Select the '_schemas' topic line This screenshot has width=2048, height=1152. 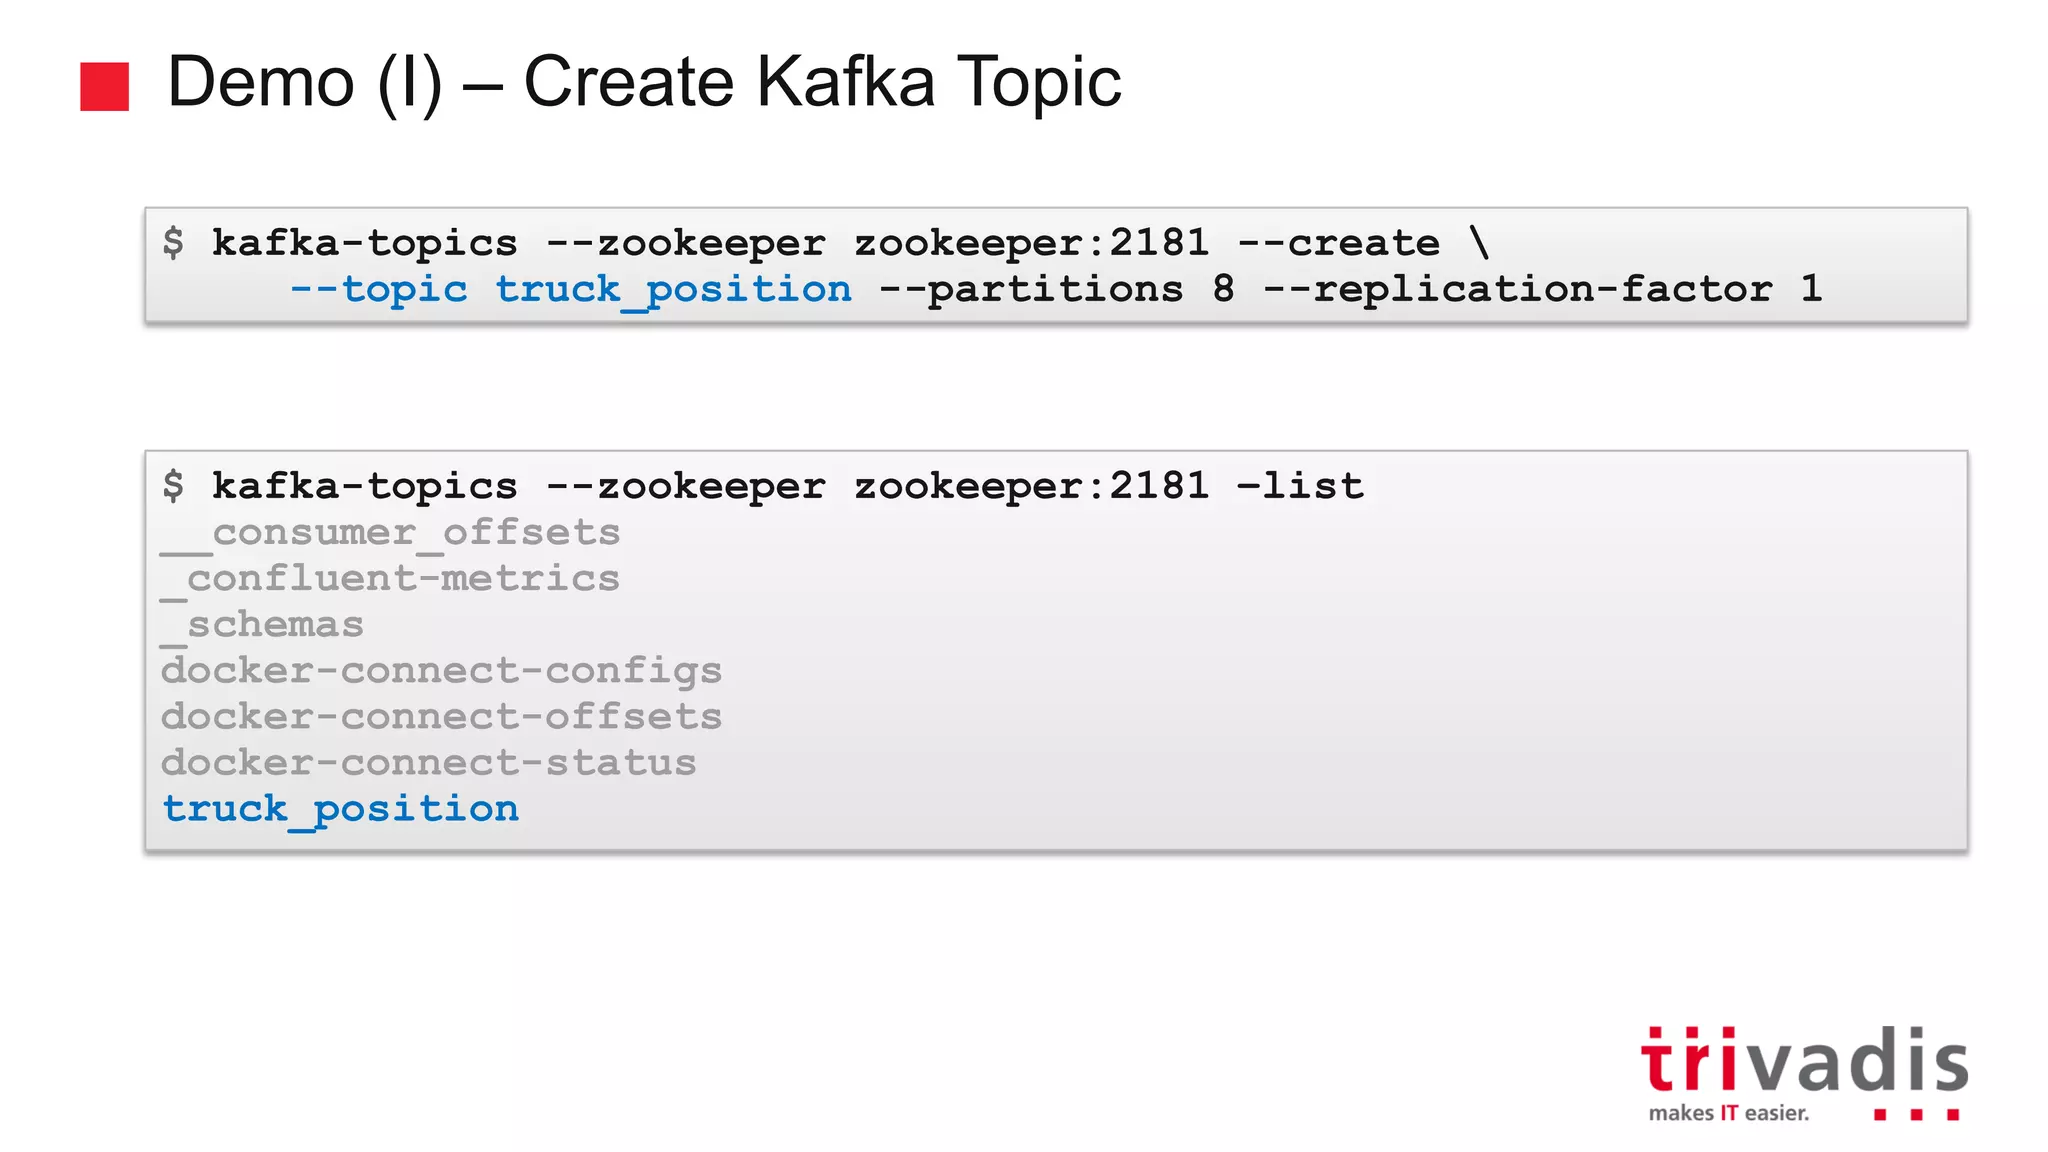pyautogui.click(x=262, y=626)
